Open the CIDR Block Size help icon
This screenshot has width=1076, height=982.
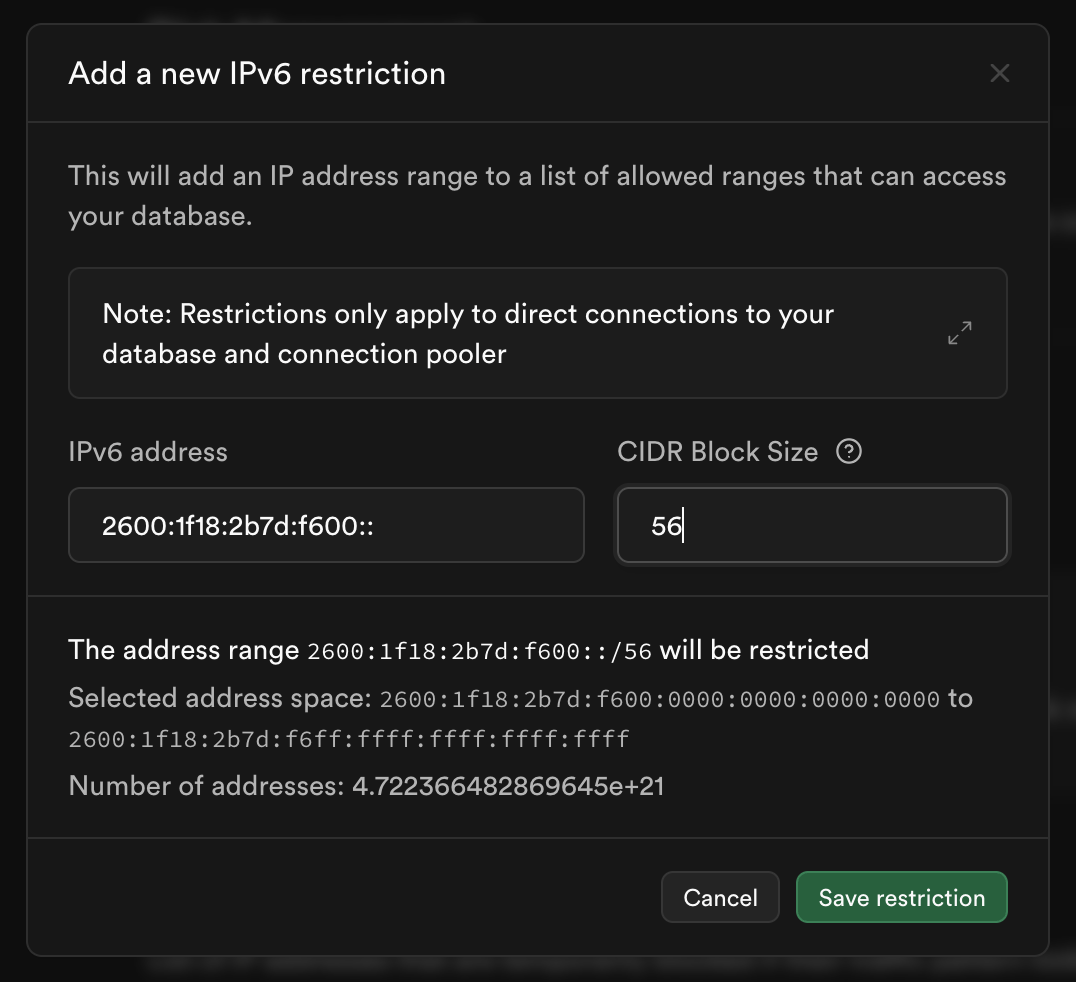point(849,452)
